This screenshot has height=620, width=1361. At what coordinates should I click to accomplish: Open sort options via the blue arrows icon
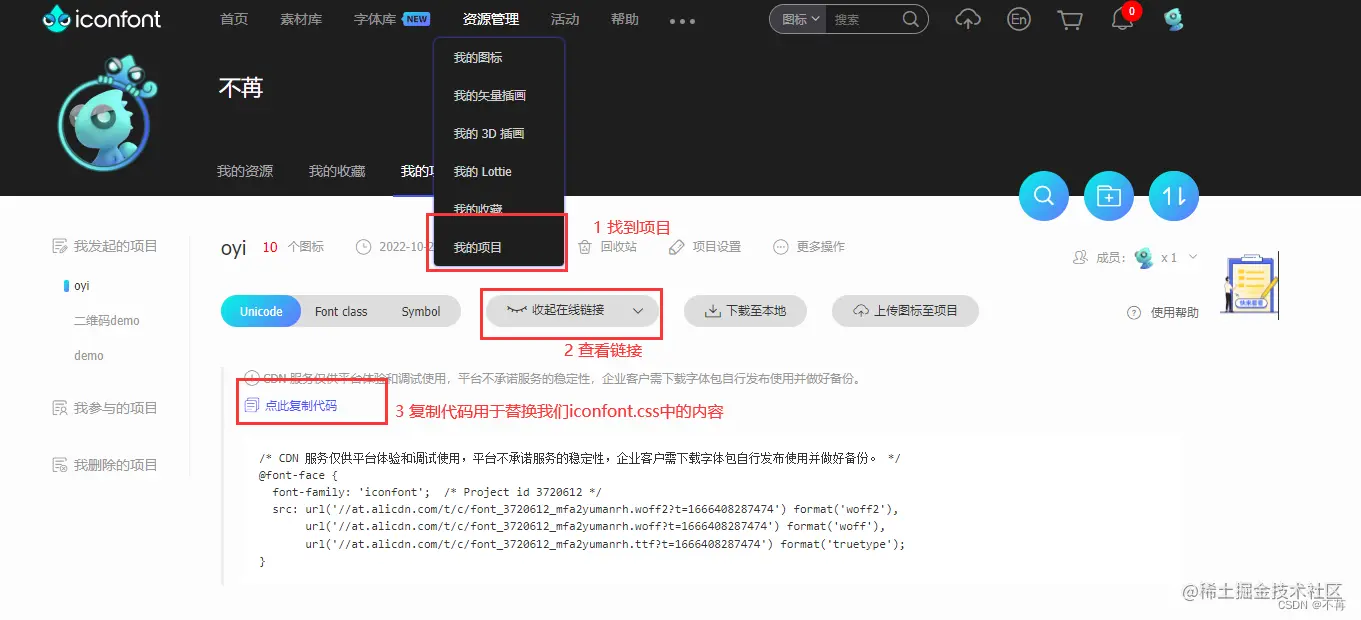(x=1173, y=196)
